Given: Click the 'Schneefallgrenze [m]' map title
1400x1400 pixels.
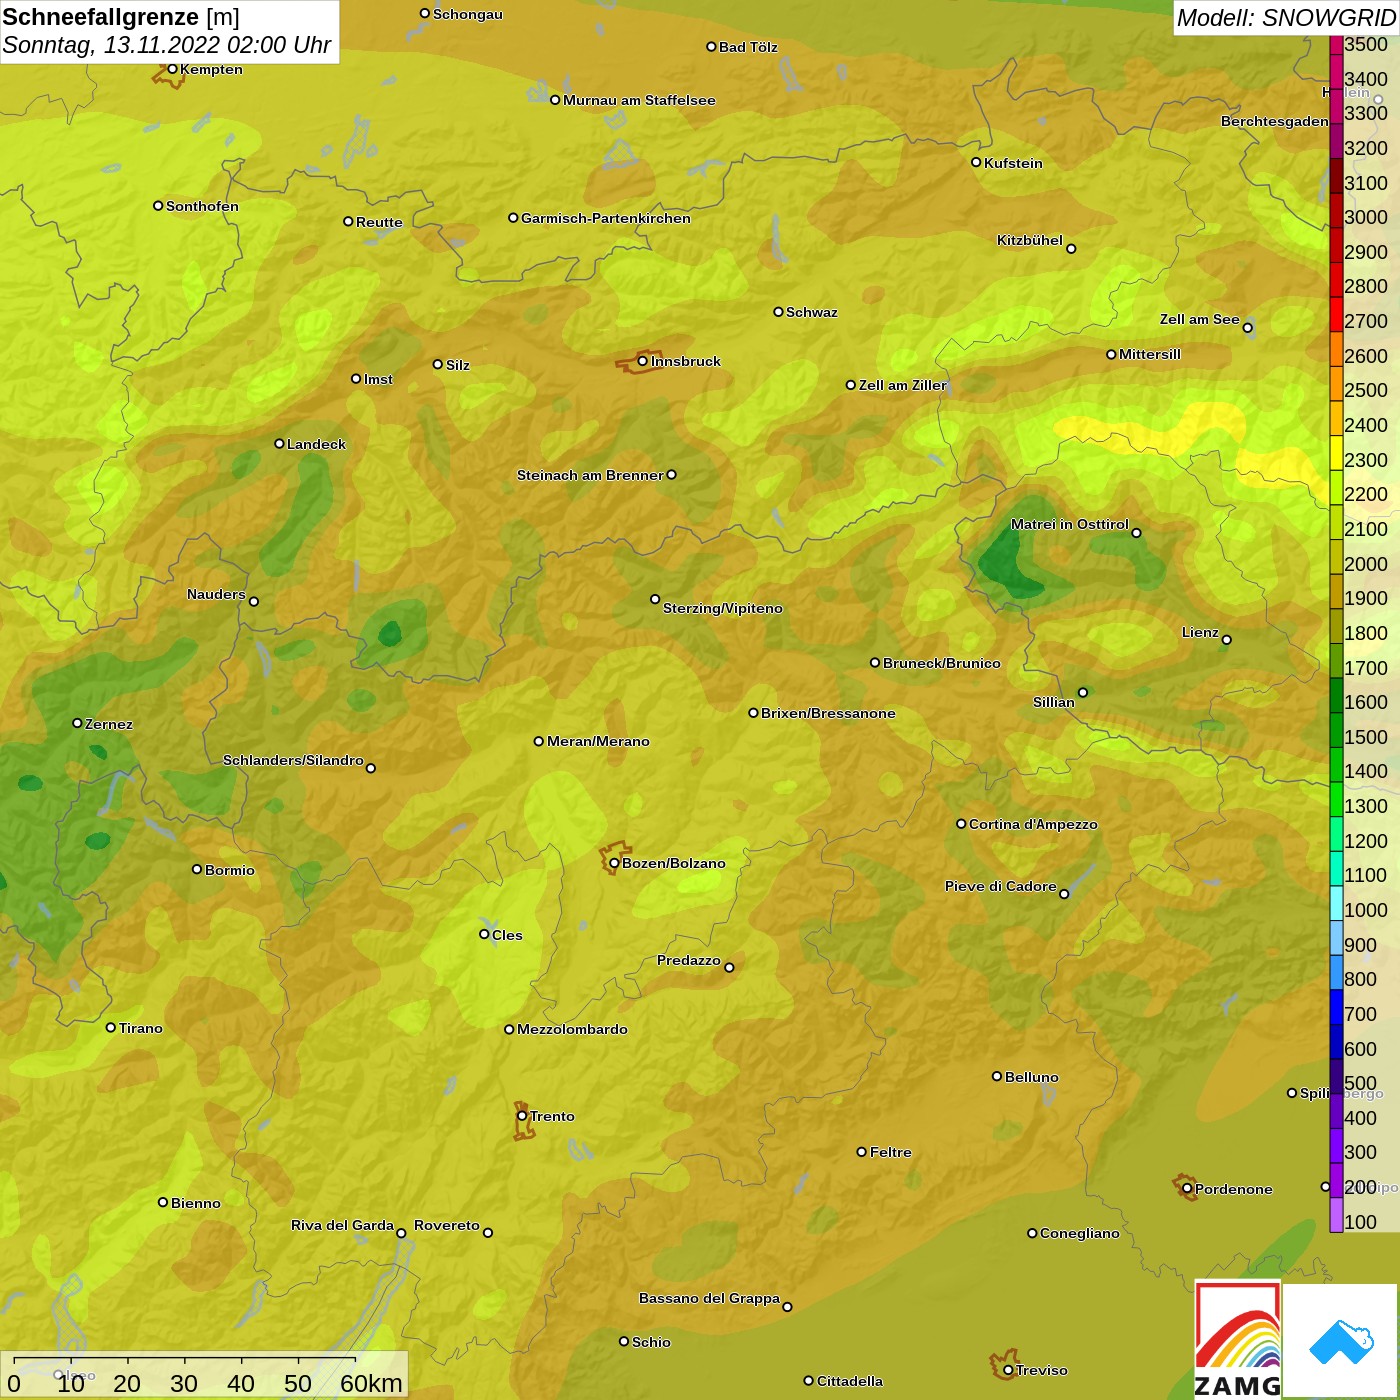Looking at the screenshot, I should (121, 17).
